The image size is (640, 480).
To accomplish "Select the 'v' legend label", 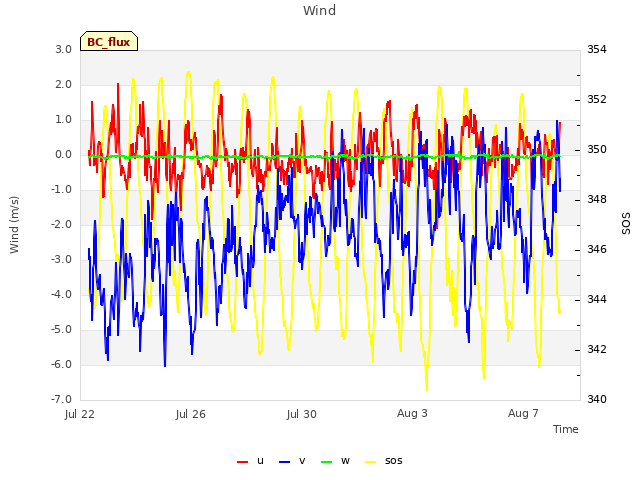I will click(302, 461).
